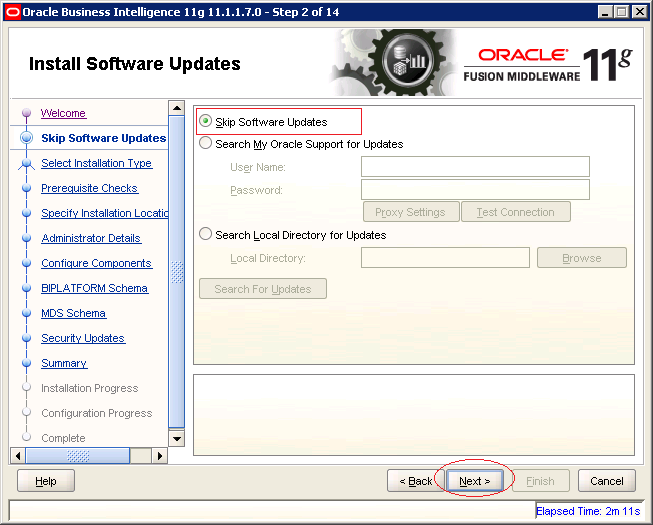
Task: Click the horizontal scroll right arrow
Action: click(160, 455)
